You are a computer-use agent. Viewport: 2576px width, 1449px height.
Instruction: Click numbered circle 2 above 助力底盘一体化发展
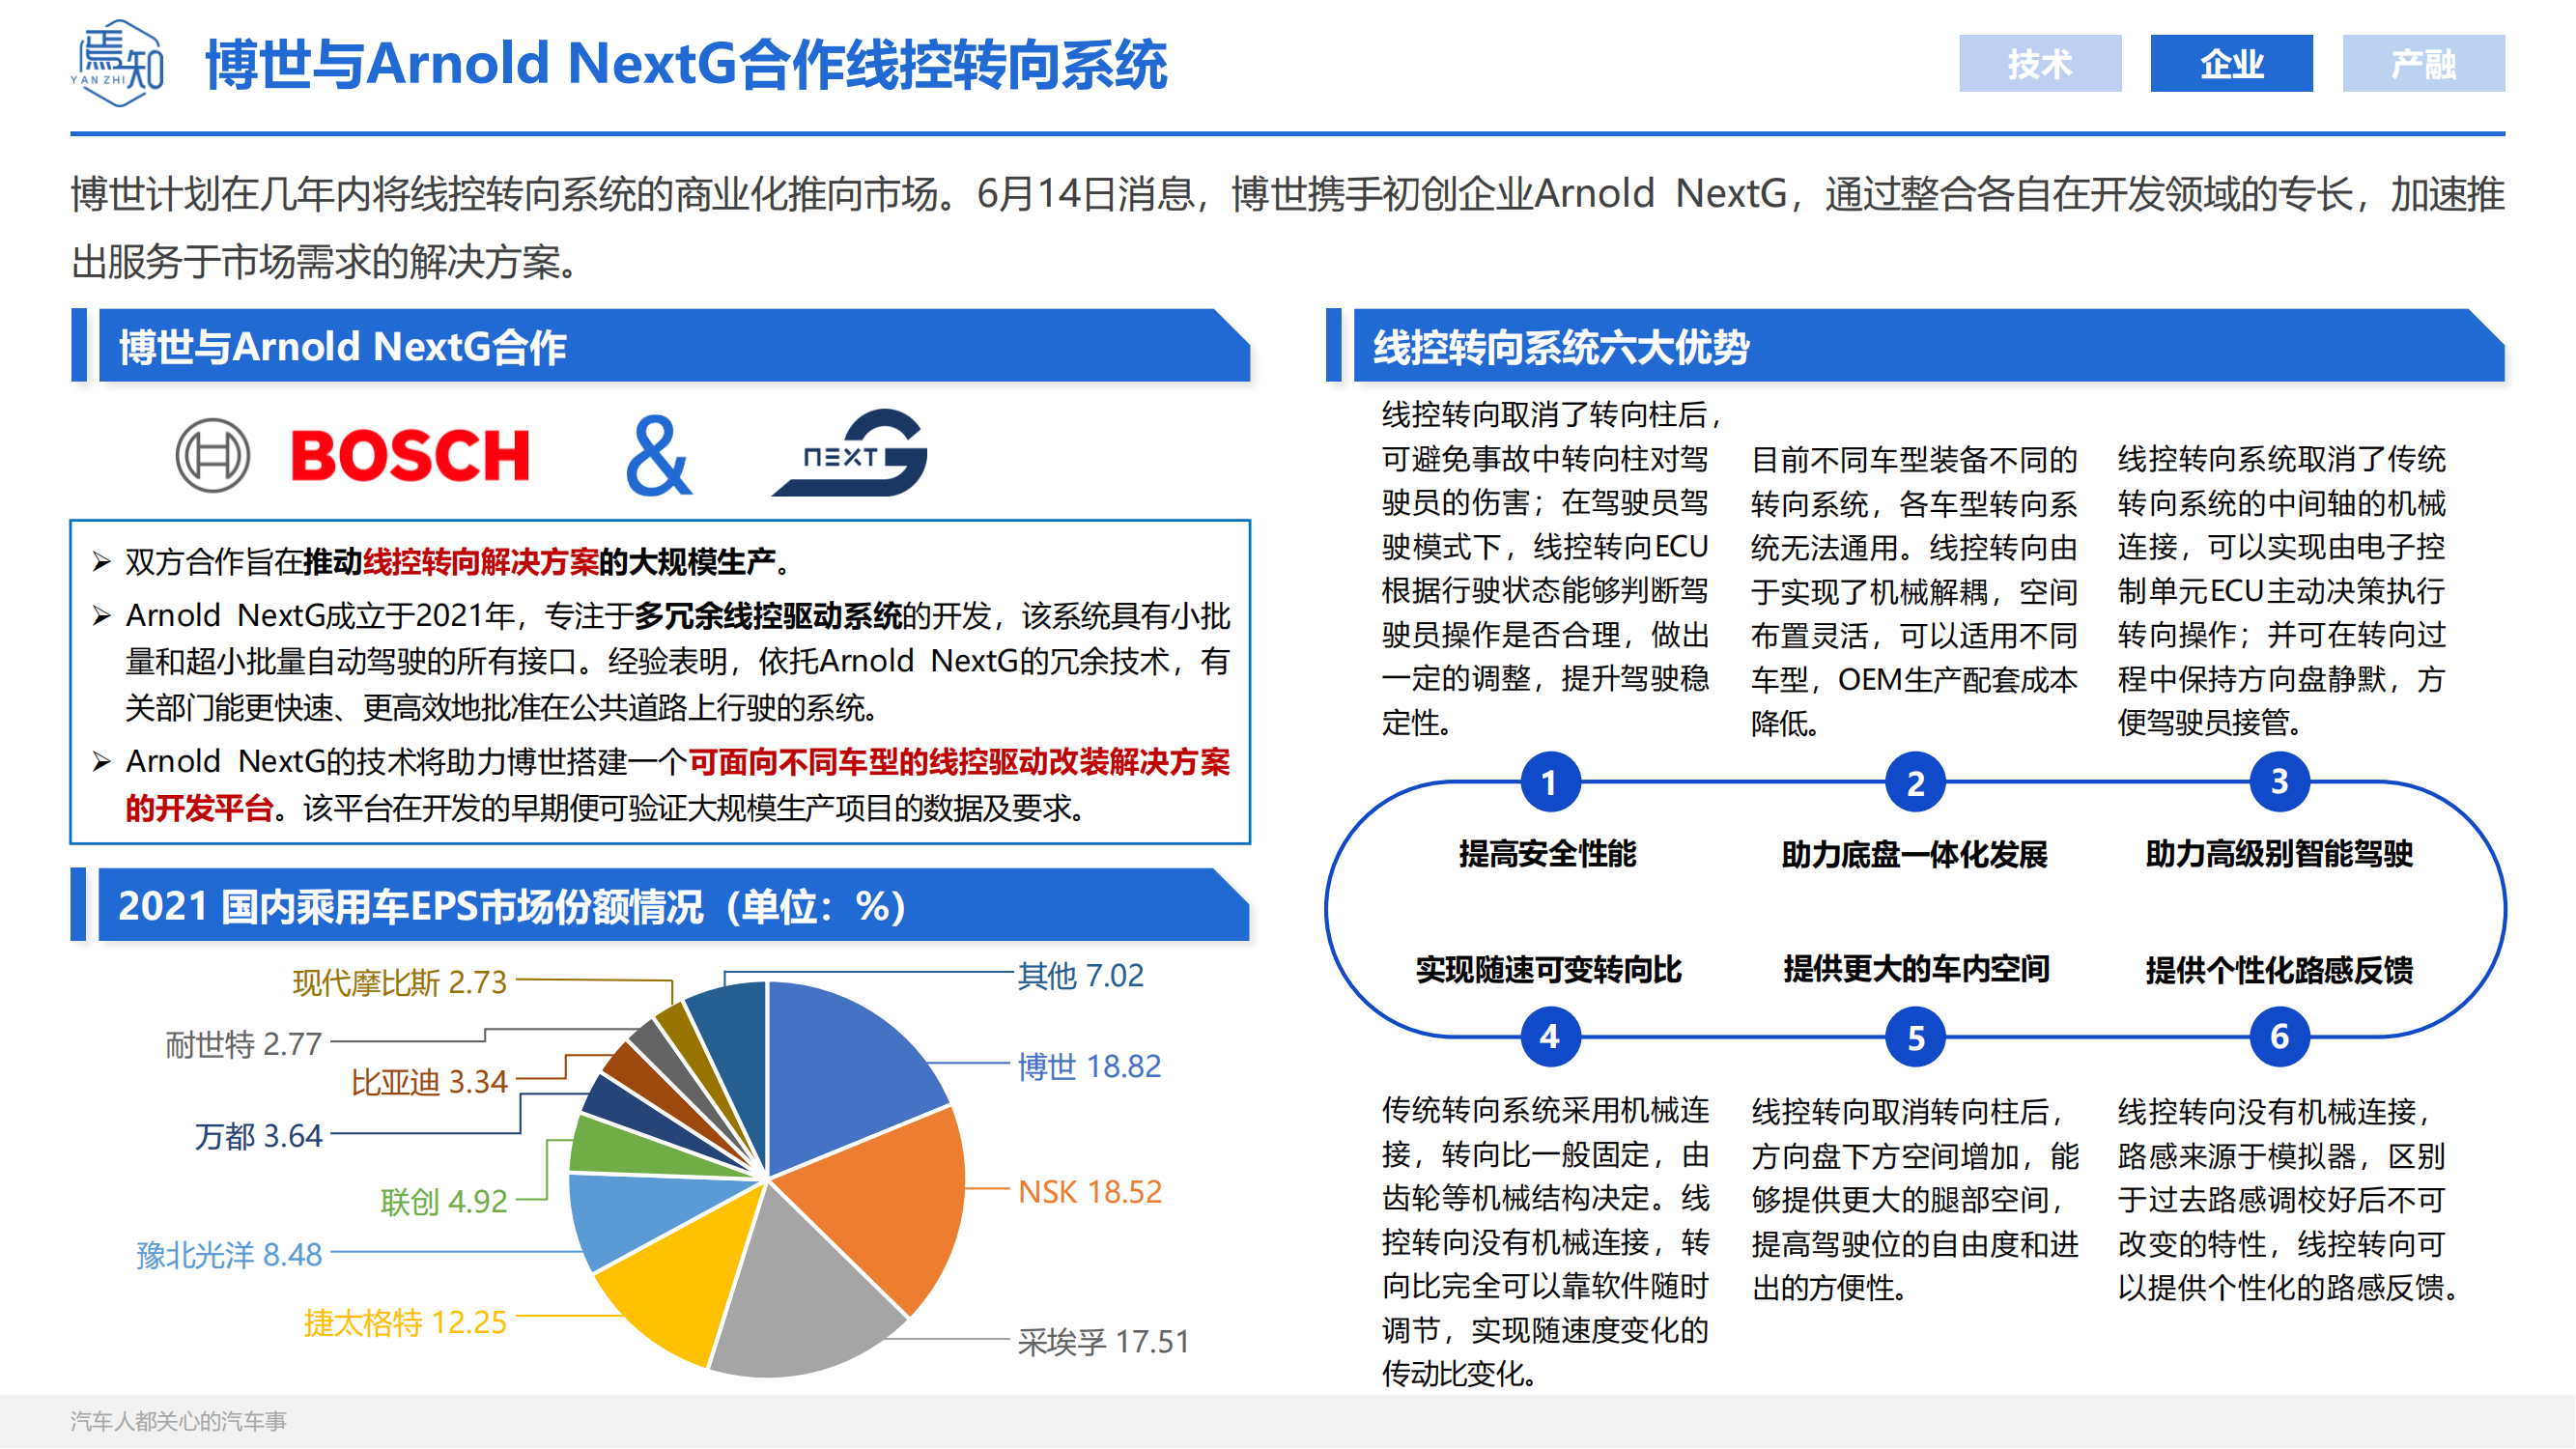[x=1915, y=782]
